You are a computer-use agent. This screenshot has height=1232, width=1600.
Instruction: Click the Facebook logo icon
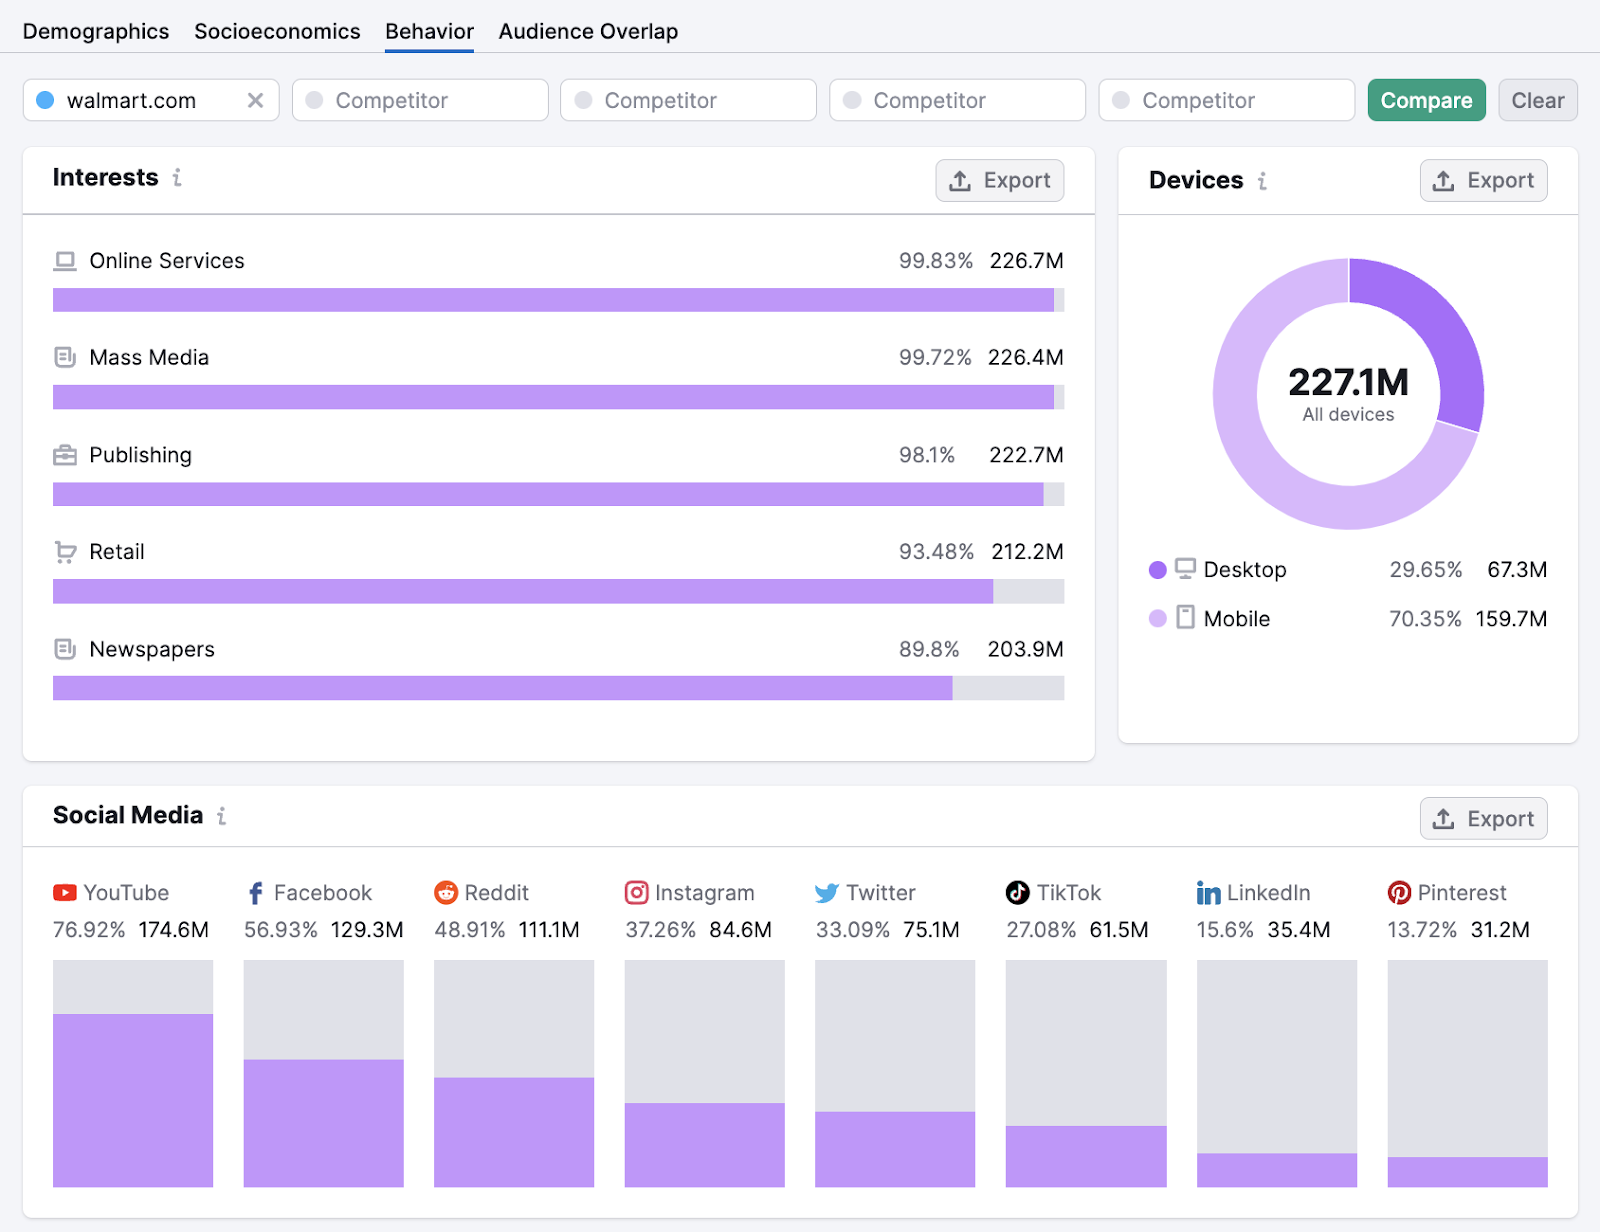point(255,892)
